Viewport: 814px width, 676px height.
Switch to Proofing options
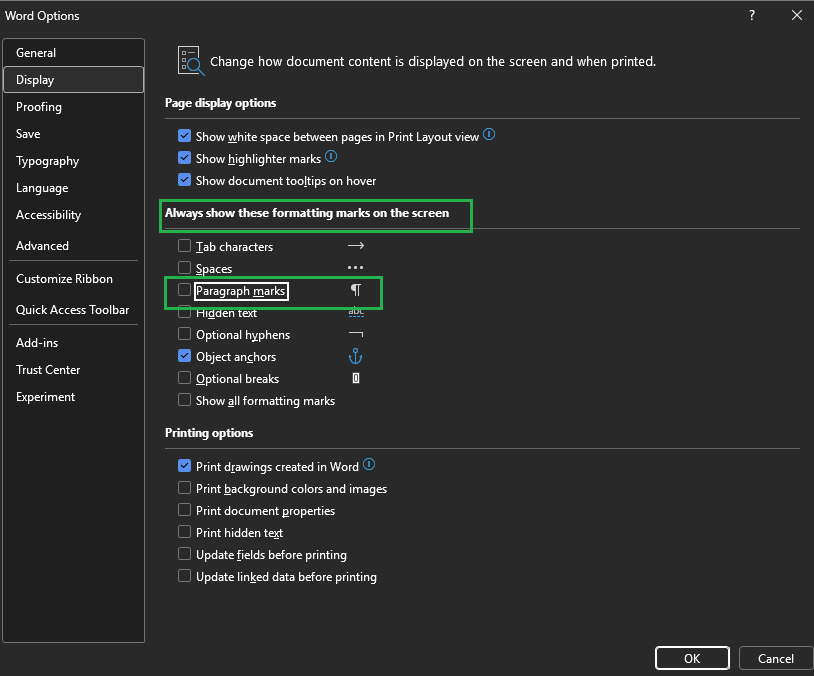(73, 106)
